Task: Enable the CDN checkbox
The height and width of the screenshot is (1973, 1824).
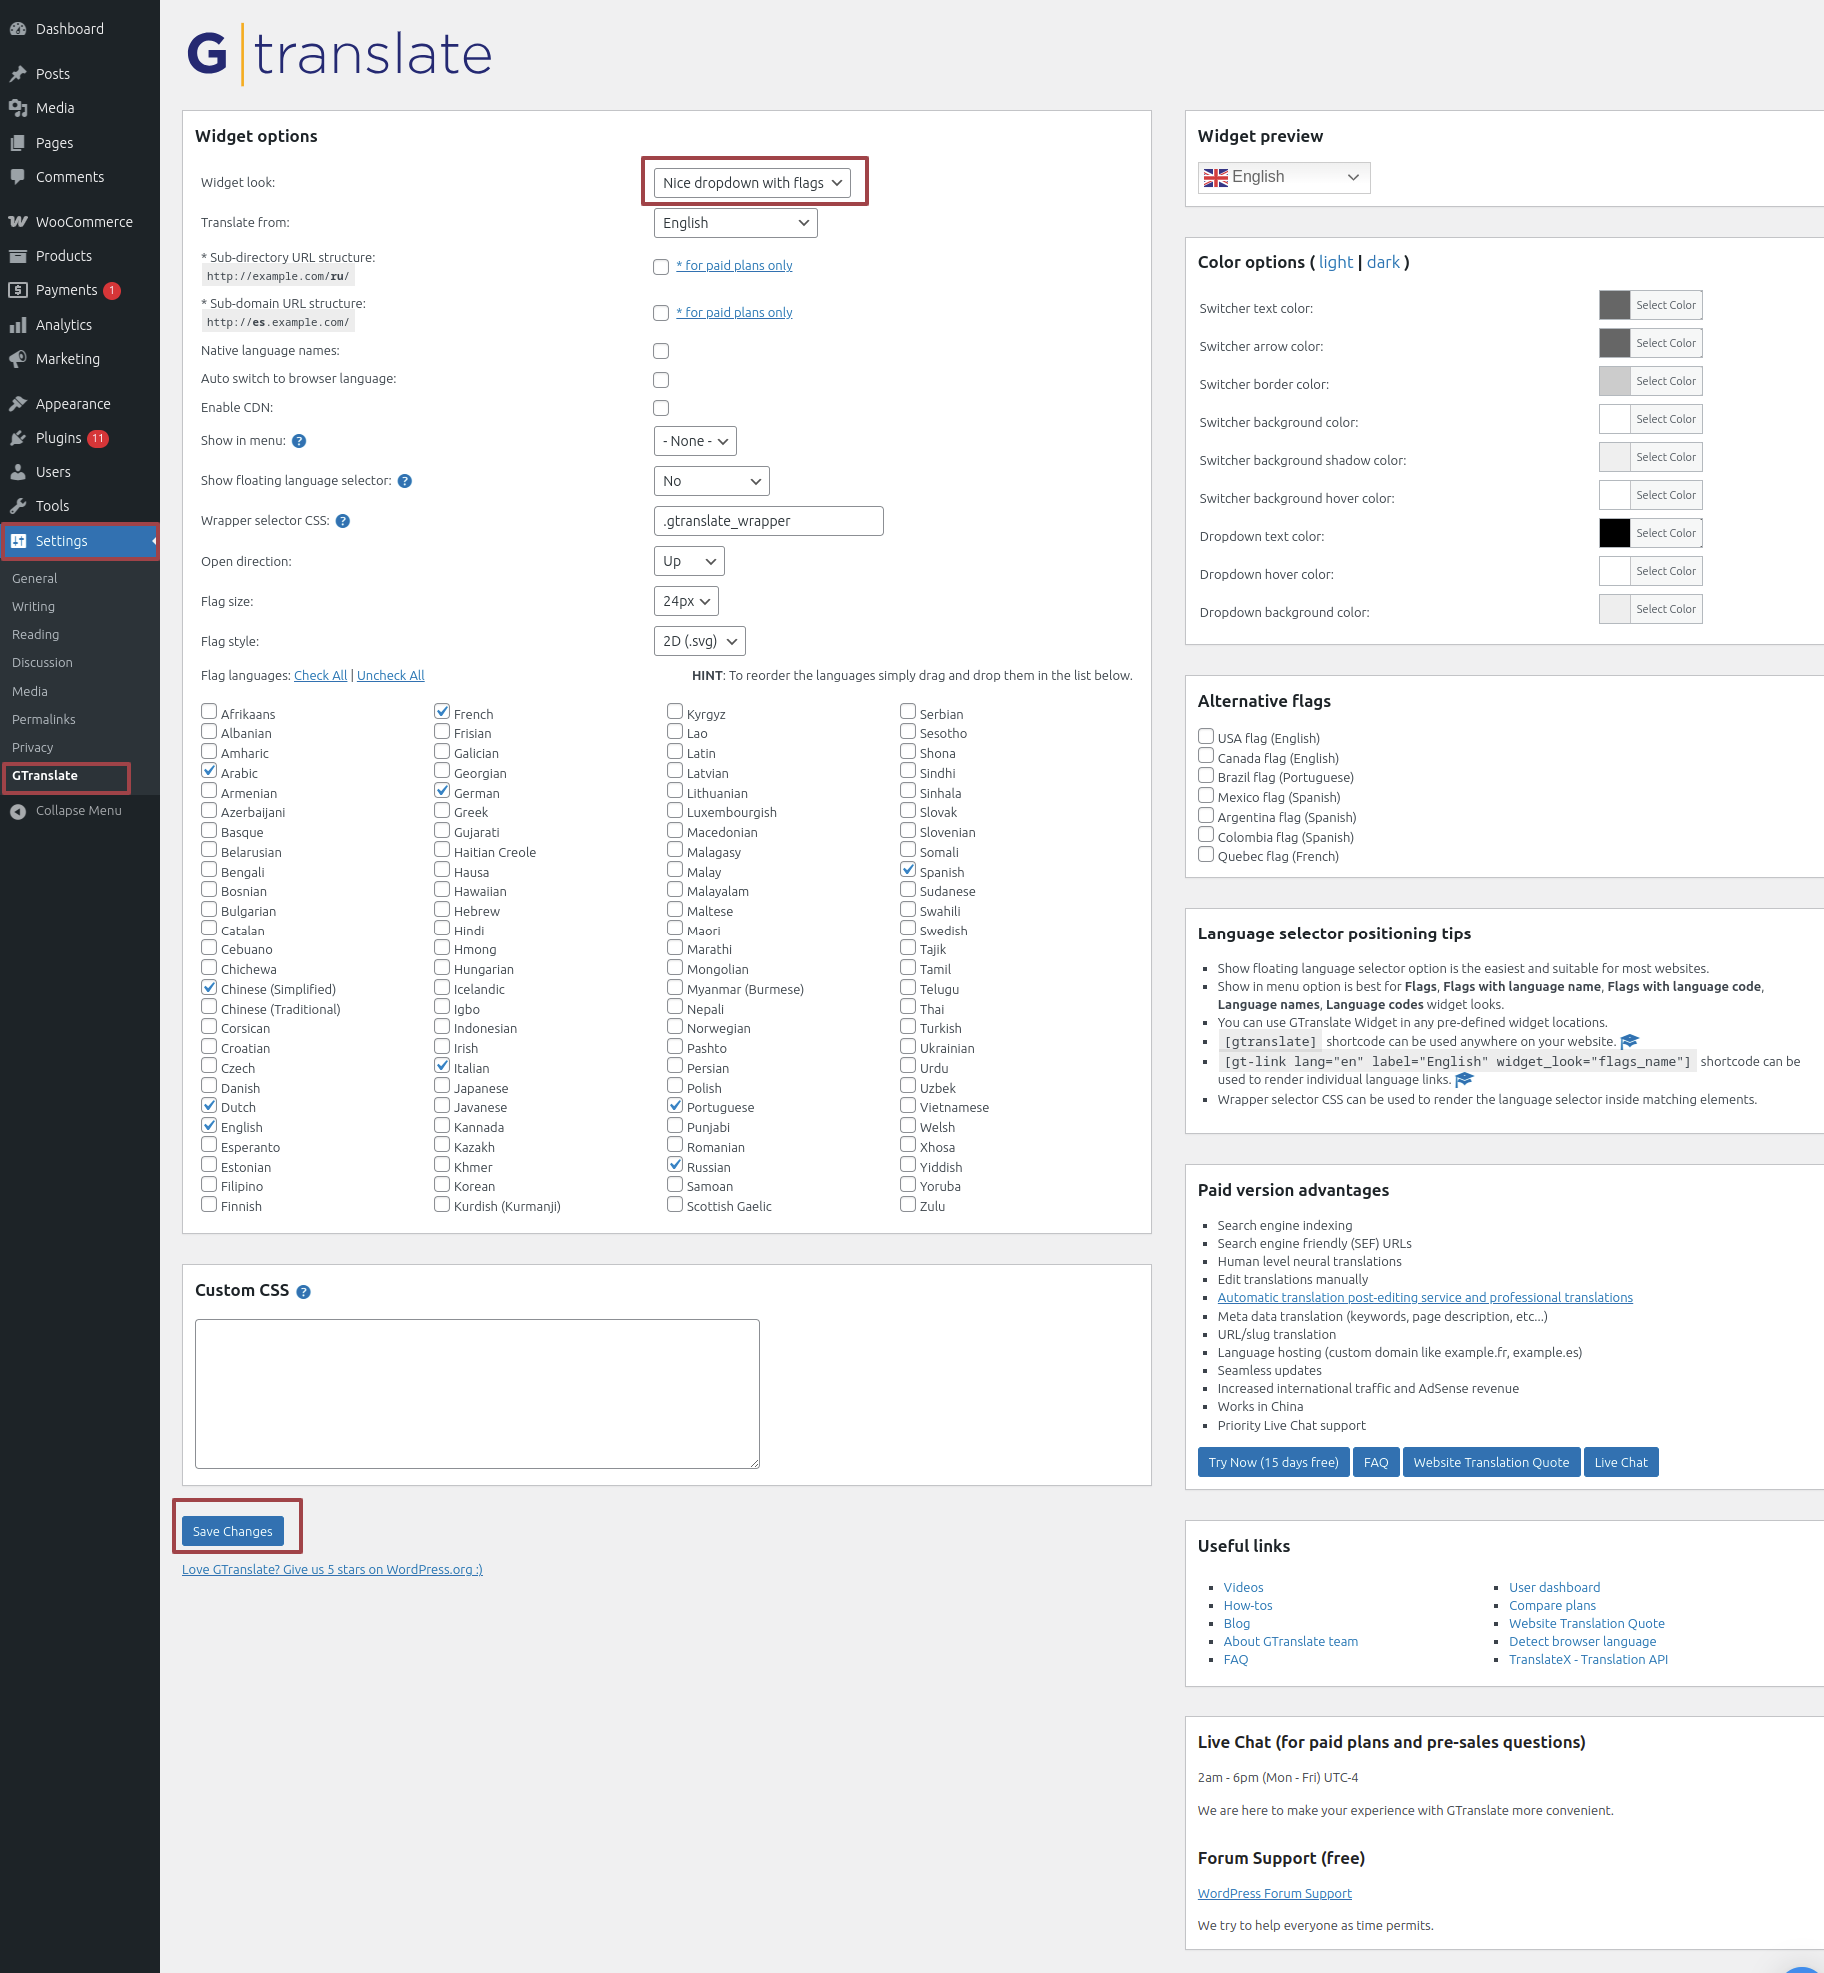Action: tap(661, 408)
